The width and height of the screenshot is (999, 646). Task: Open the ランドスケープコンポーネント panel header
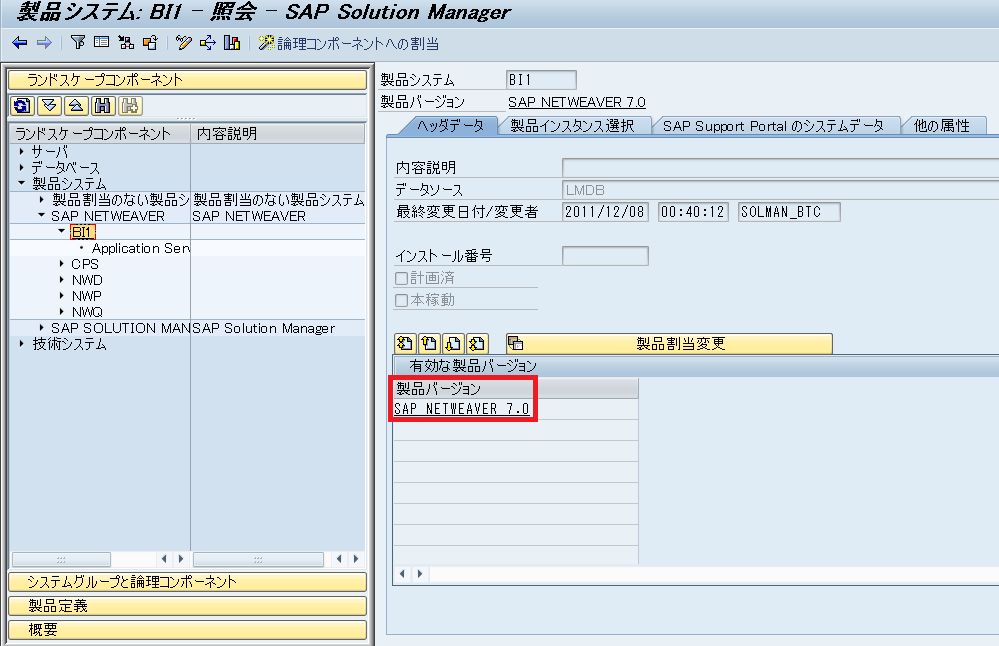(187, 80)
